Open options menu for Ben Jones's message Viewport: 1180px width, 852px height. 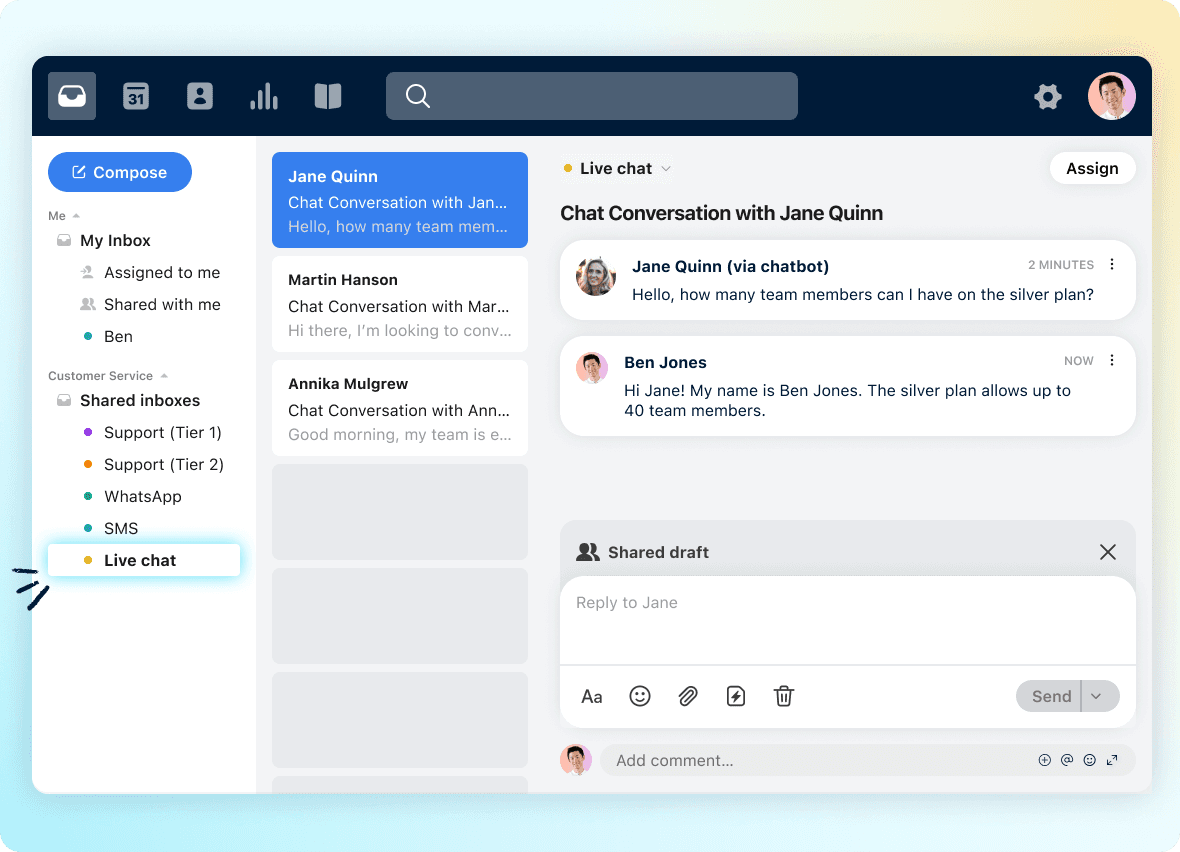tap(1112, 361)
